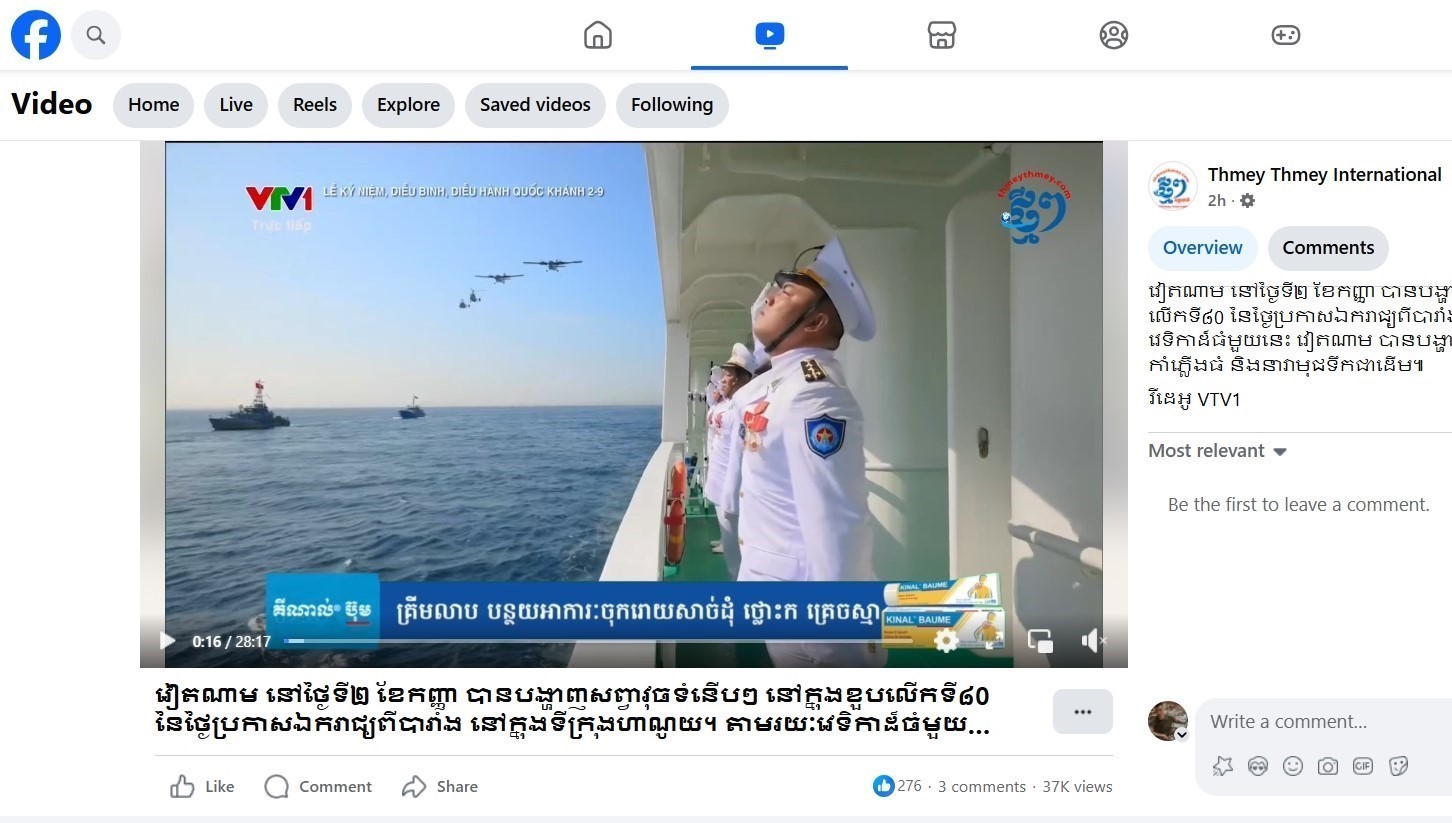The width and height of the screenshot is (1452, 823).
Task: Open the Groups icon in top bar
Action: coord(1113,35)
